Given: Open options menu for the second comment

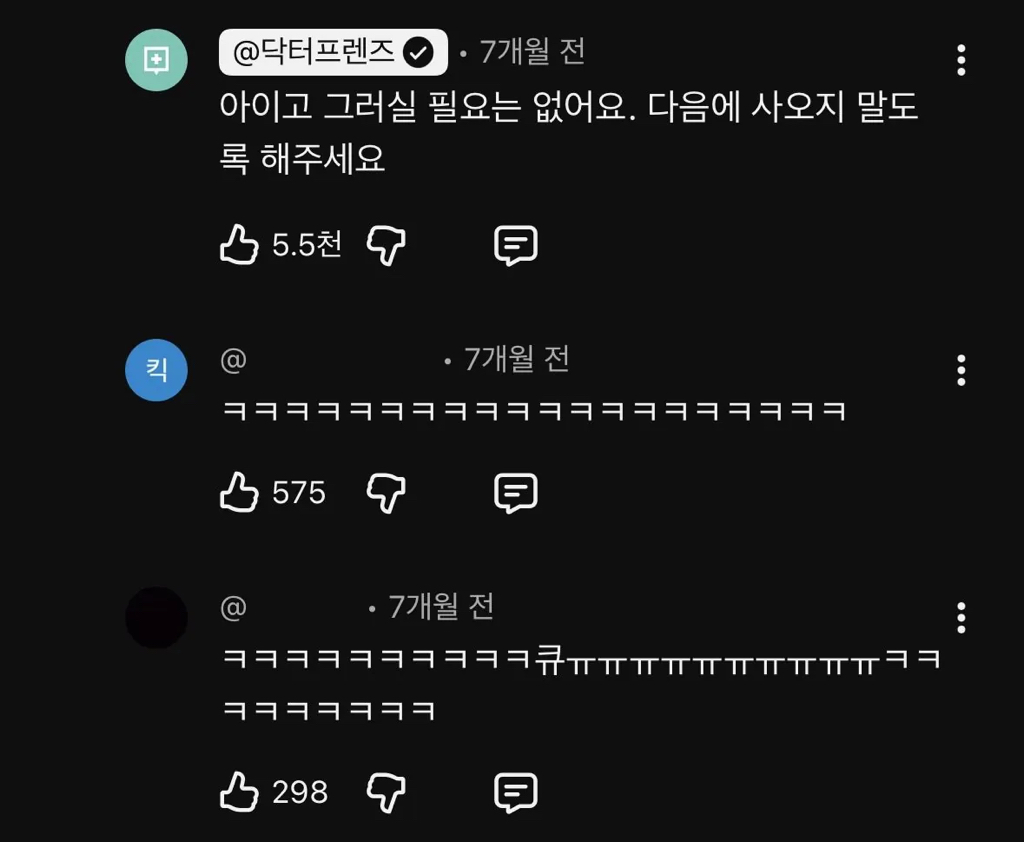Looking at the screenshot, I should [x=960, y=371].
